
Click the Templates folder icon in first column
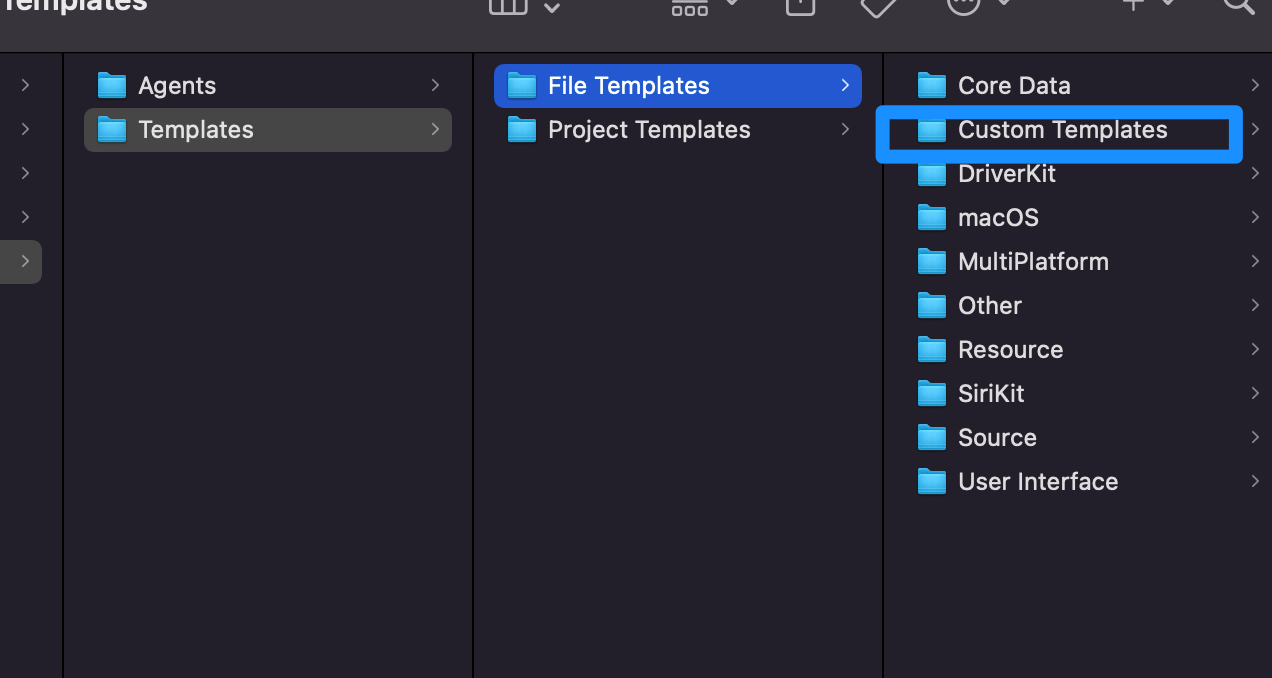112,130
